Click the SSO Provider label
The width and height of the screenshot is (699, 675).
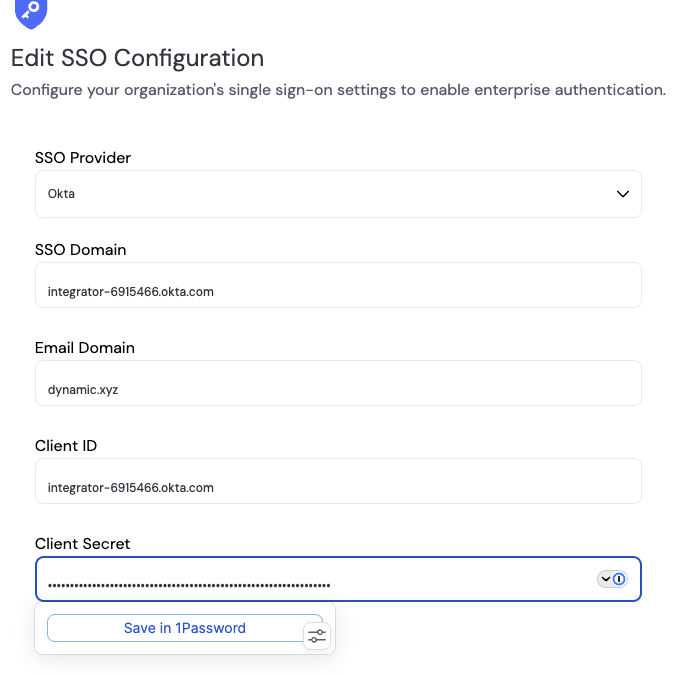coord(83,158)
